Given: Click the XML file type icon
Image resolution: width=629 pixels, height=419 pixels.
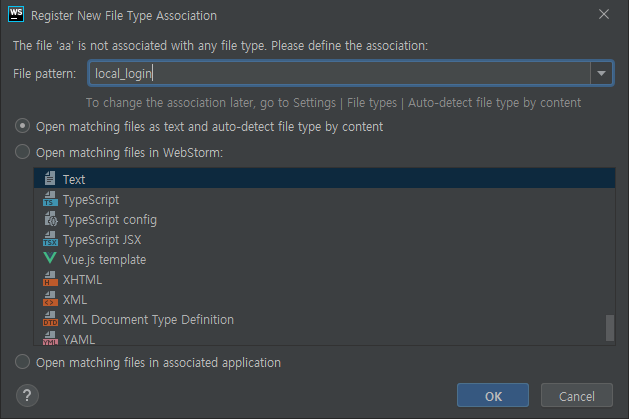Looking at the screenshot, I should point(50,299).
